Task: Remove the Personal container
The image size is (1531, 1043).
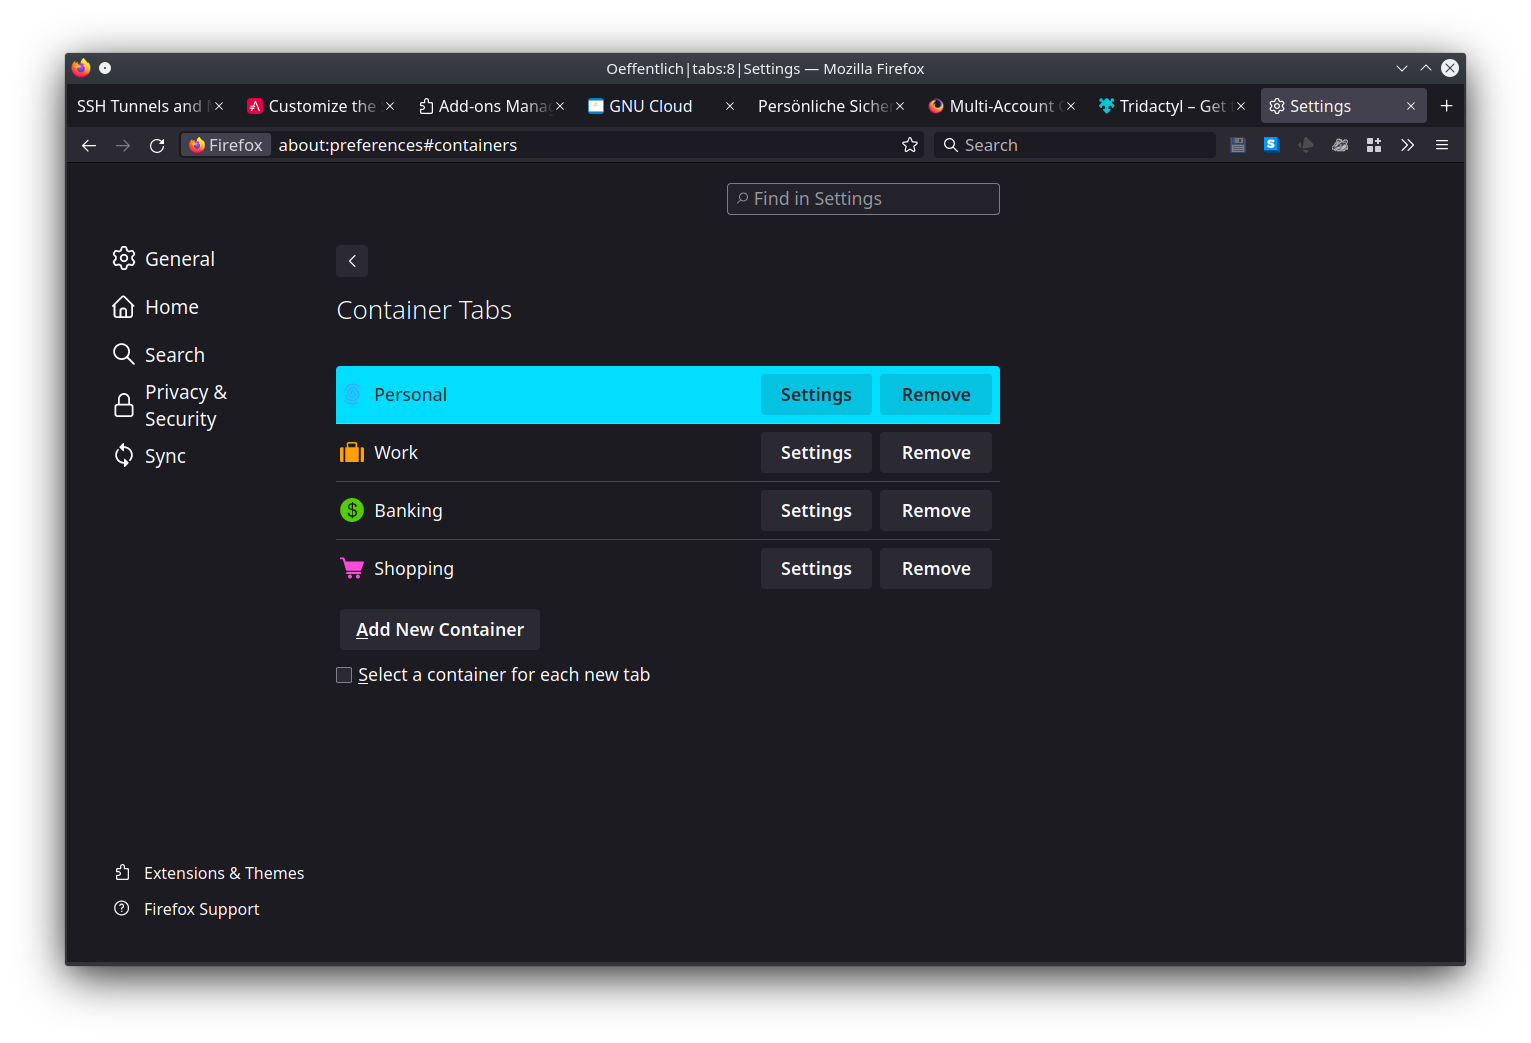Action: pyautogui.click(x=935, y=394)
